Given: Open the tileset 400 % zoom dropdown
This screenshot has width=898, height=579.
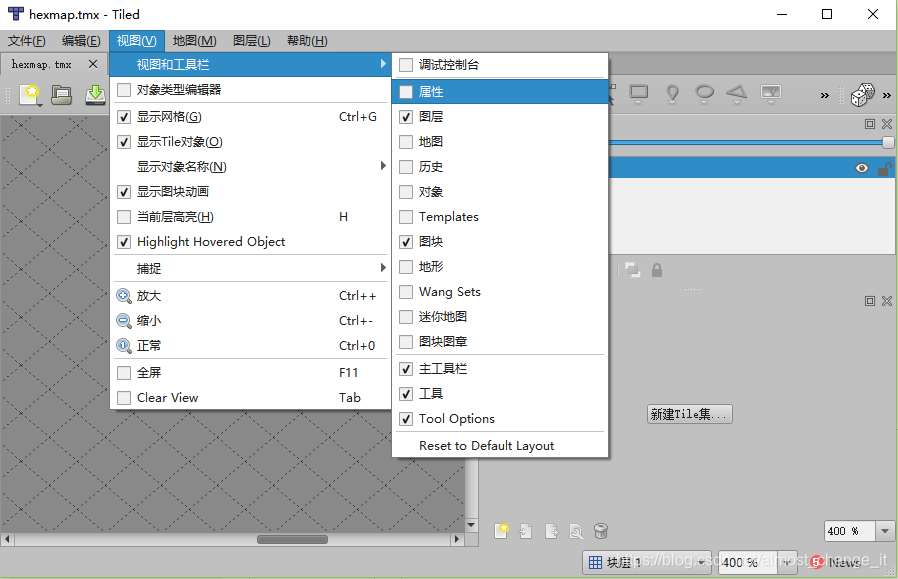Looking at the screenshot, I should click(885, 531).
